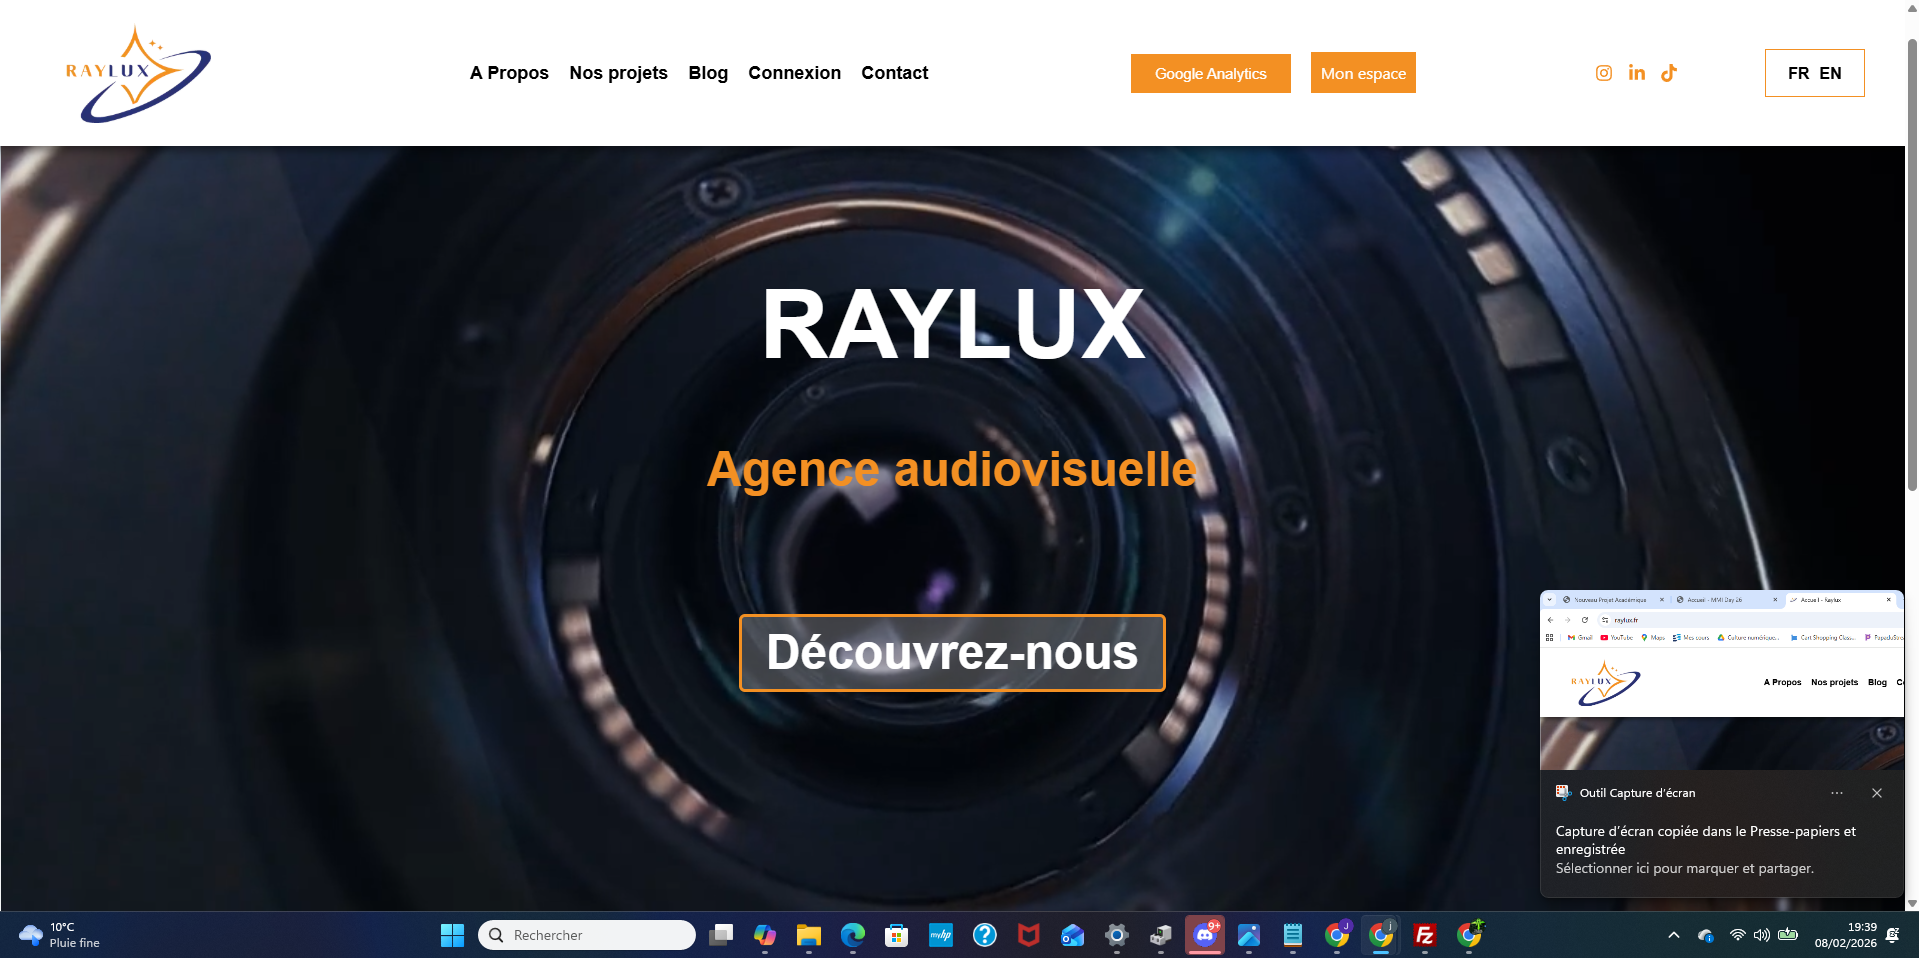
Task: Open Task View from taskbar
Action: coord(721,935)
